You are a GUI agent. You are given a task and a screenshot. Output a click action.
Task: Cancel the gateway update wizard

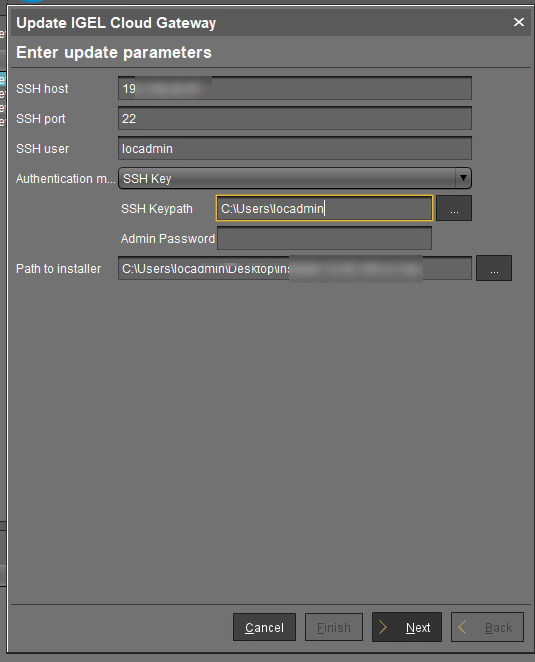coord(264,627)
